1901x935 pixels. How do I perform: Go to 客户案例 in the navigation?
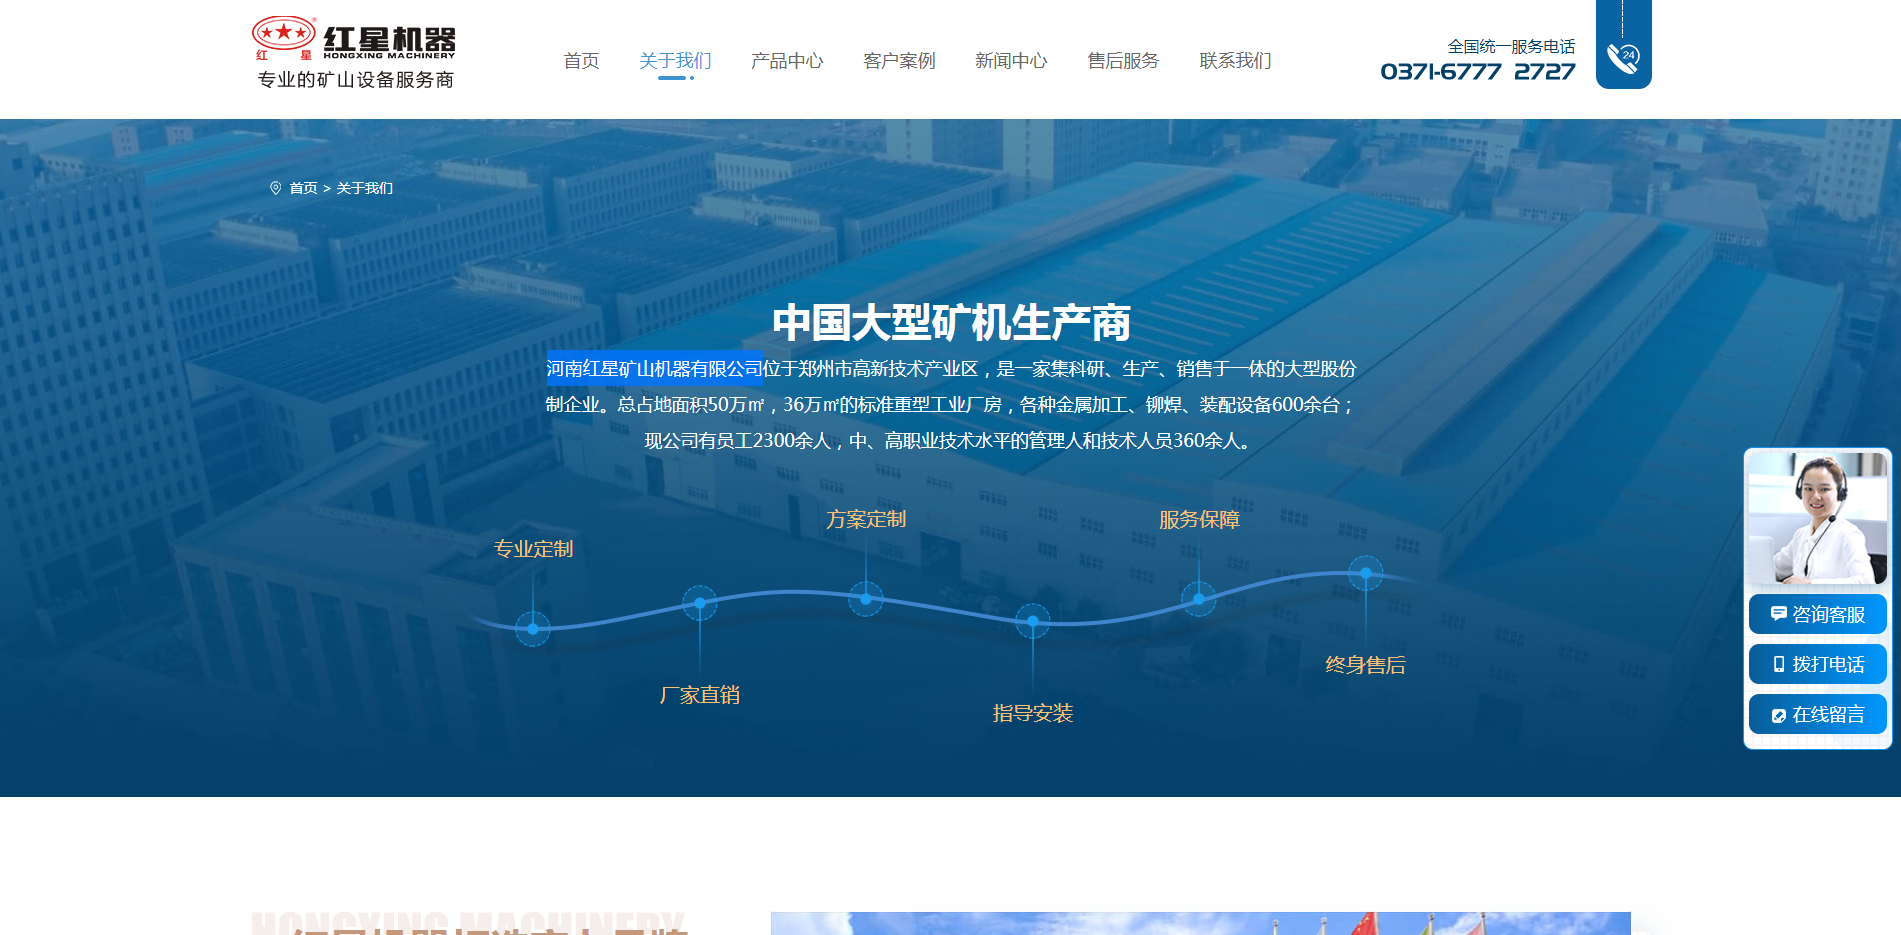tap(899, 61)
